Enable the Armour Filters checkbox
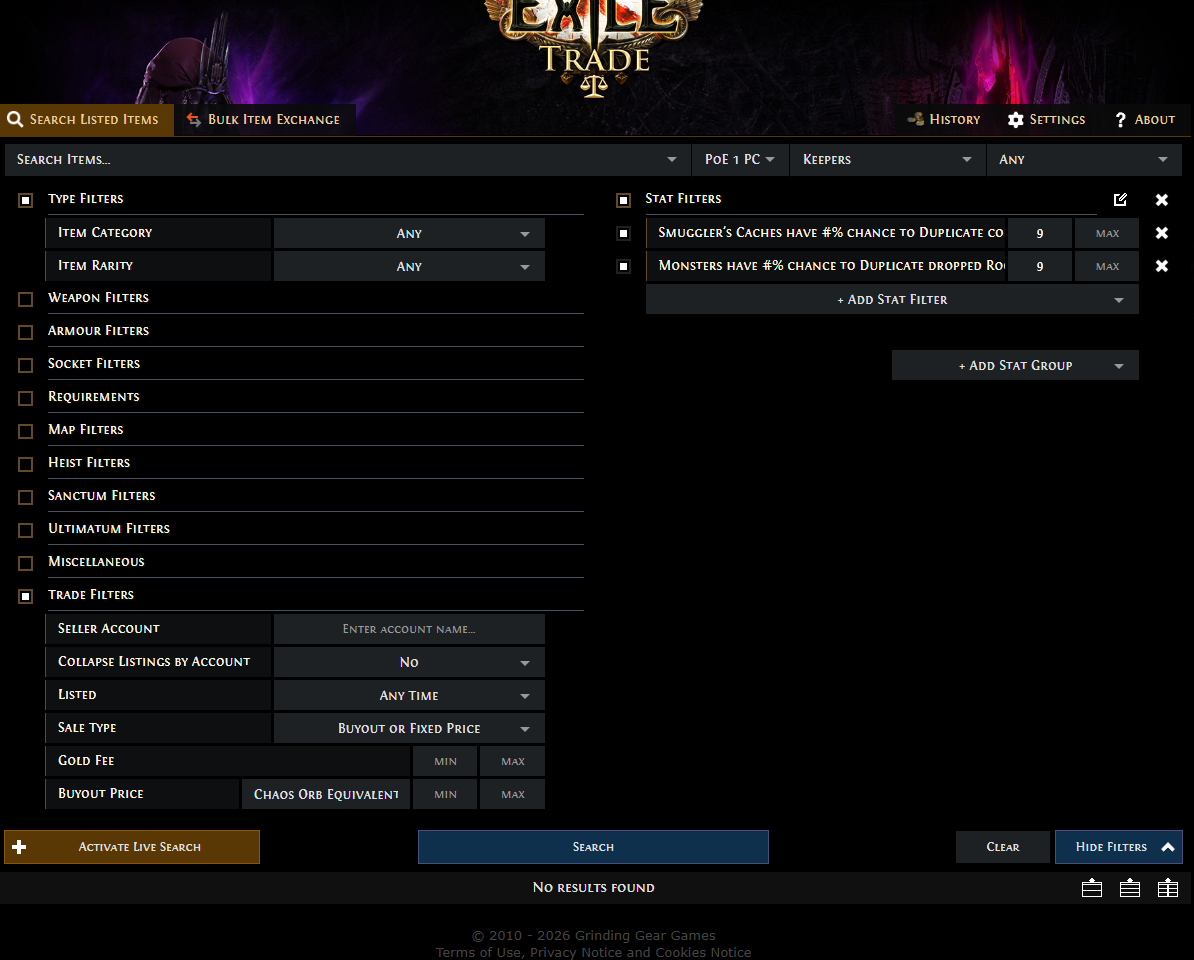This screenshot has height=960, width=1194. [x=26, y=332]
